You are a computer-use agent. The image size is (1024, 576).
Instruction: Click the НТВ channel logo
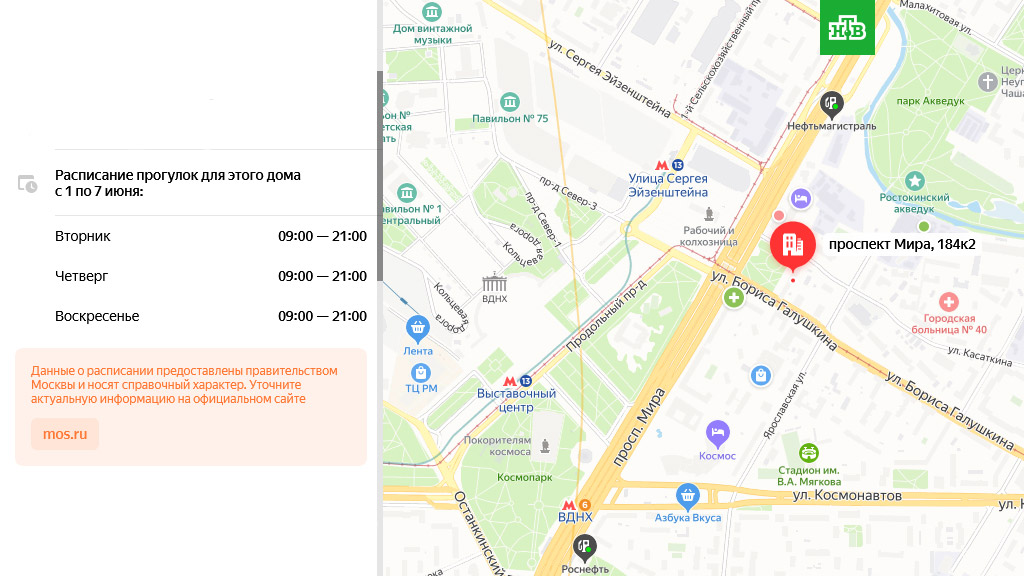point(847,27)
